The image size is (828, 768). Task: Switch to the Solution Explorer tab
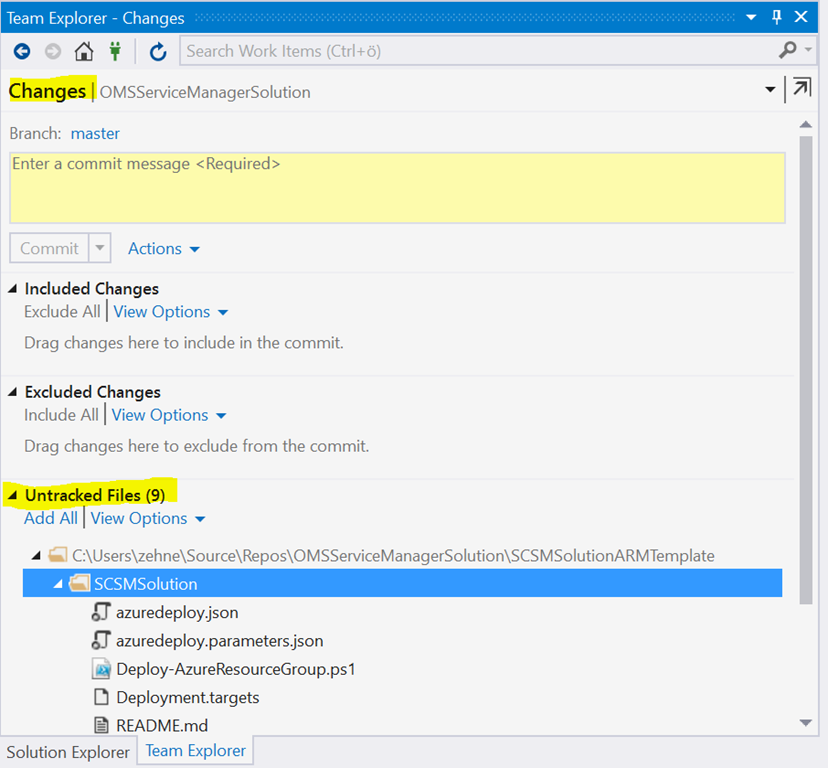pyautogui.click(x=68, y=752)
